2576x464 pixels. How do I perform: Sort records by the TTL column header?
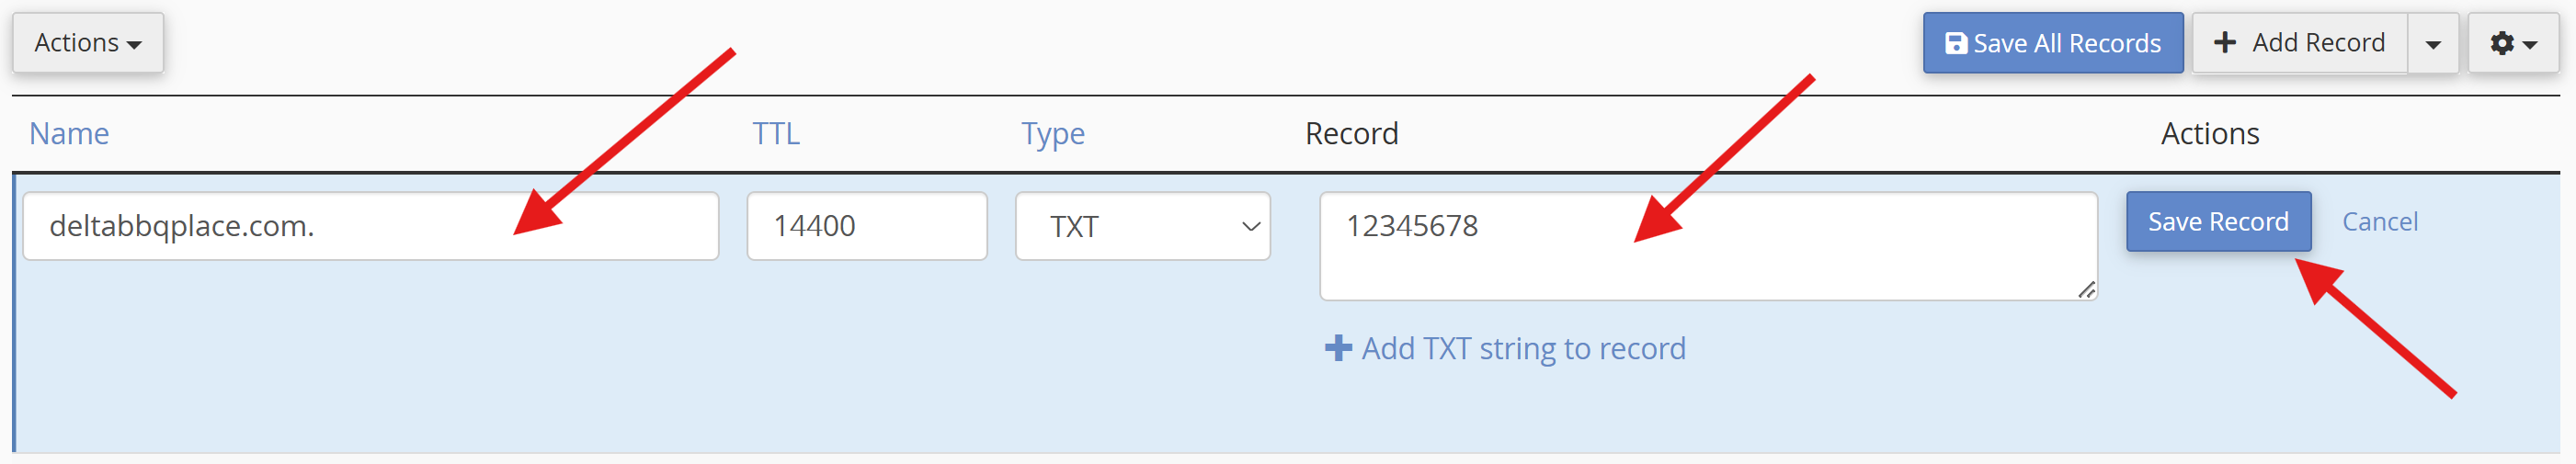point(775,133)
